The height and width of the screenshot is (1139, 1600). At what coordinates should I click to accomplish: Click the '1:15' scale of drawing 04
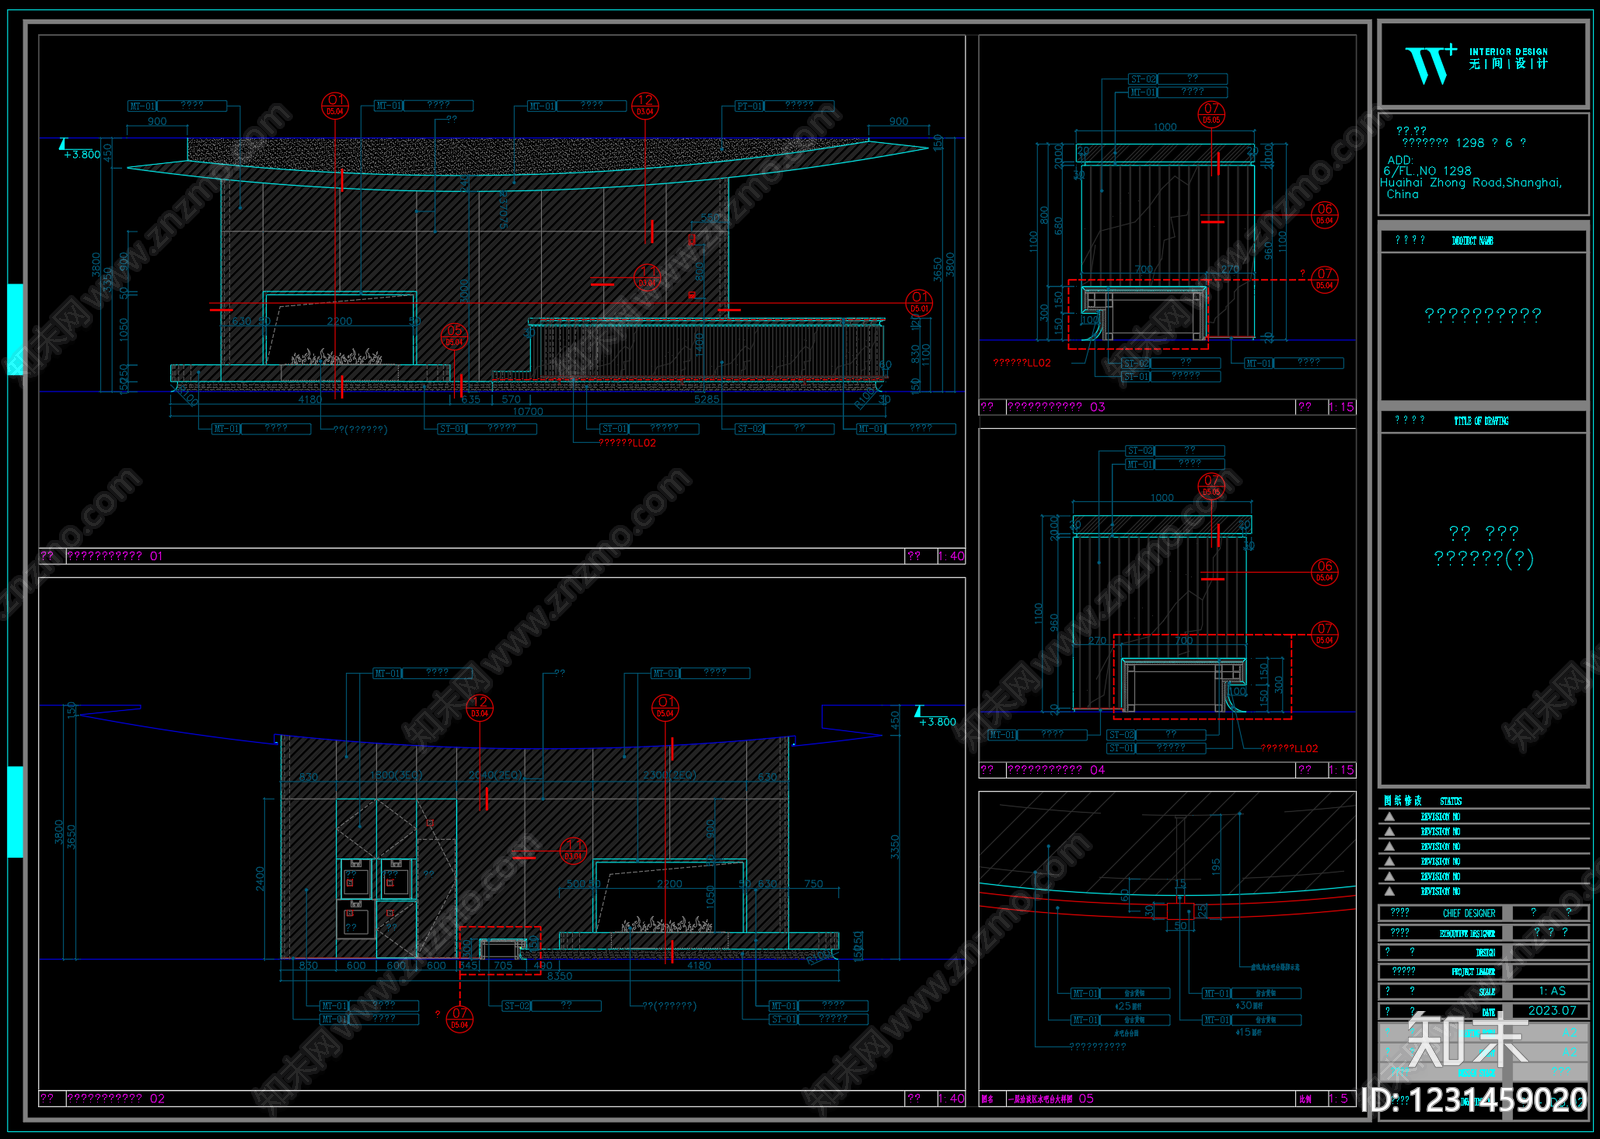pyautogui.click(x=1342, y=770)
